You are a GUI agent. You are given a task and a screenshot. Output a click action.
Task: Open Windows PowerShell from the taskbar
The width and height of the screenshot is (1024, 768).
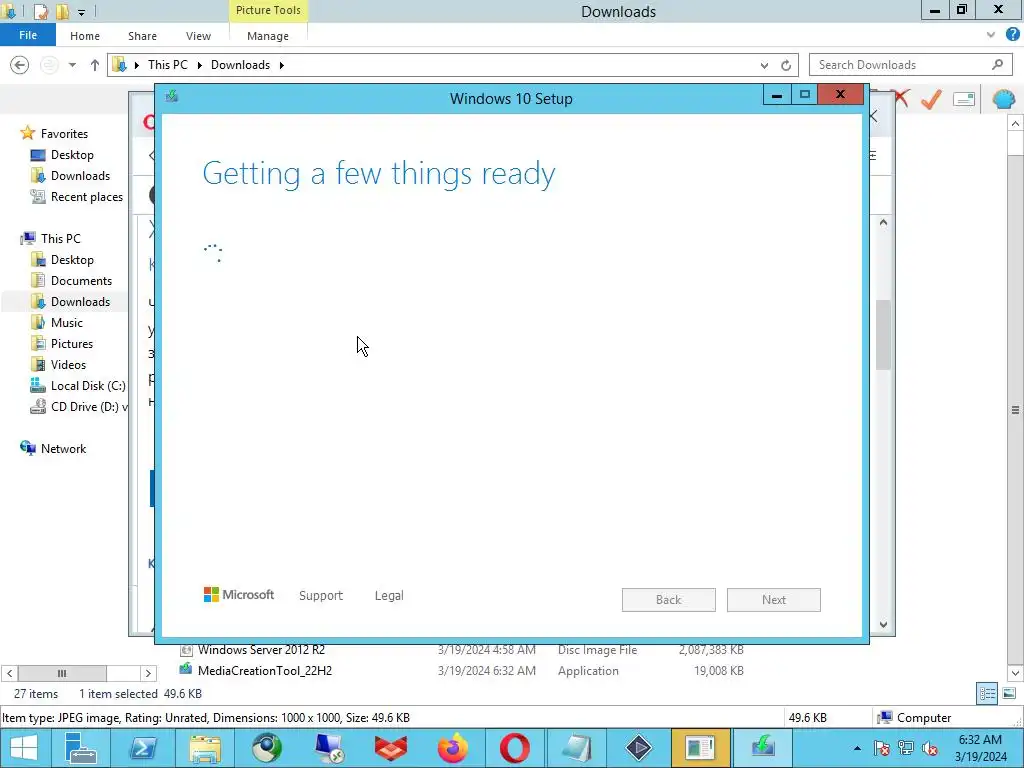[x=143, y=748]
